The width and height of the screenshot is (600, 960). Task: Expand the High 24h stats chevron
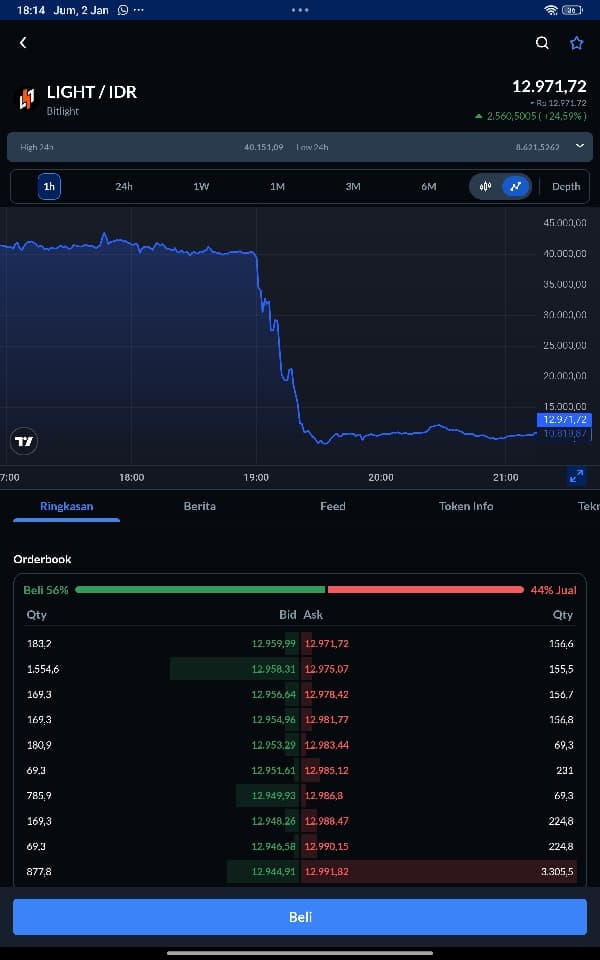(x=580, y=146)
